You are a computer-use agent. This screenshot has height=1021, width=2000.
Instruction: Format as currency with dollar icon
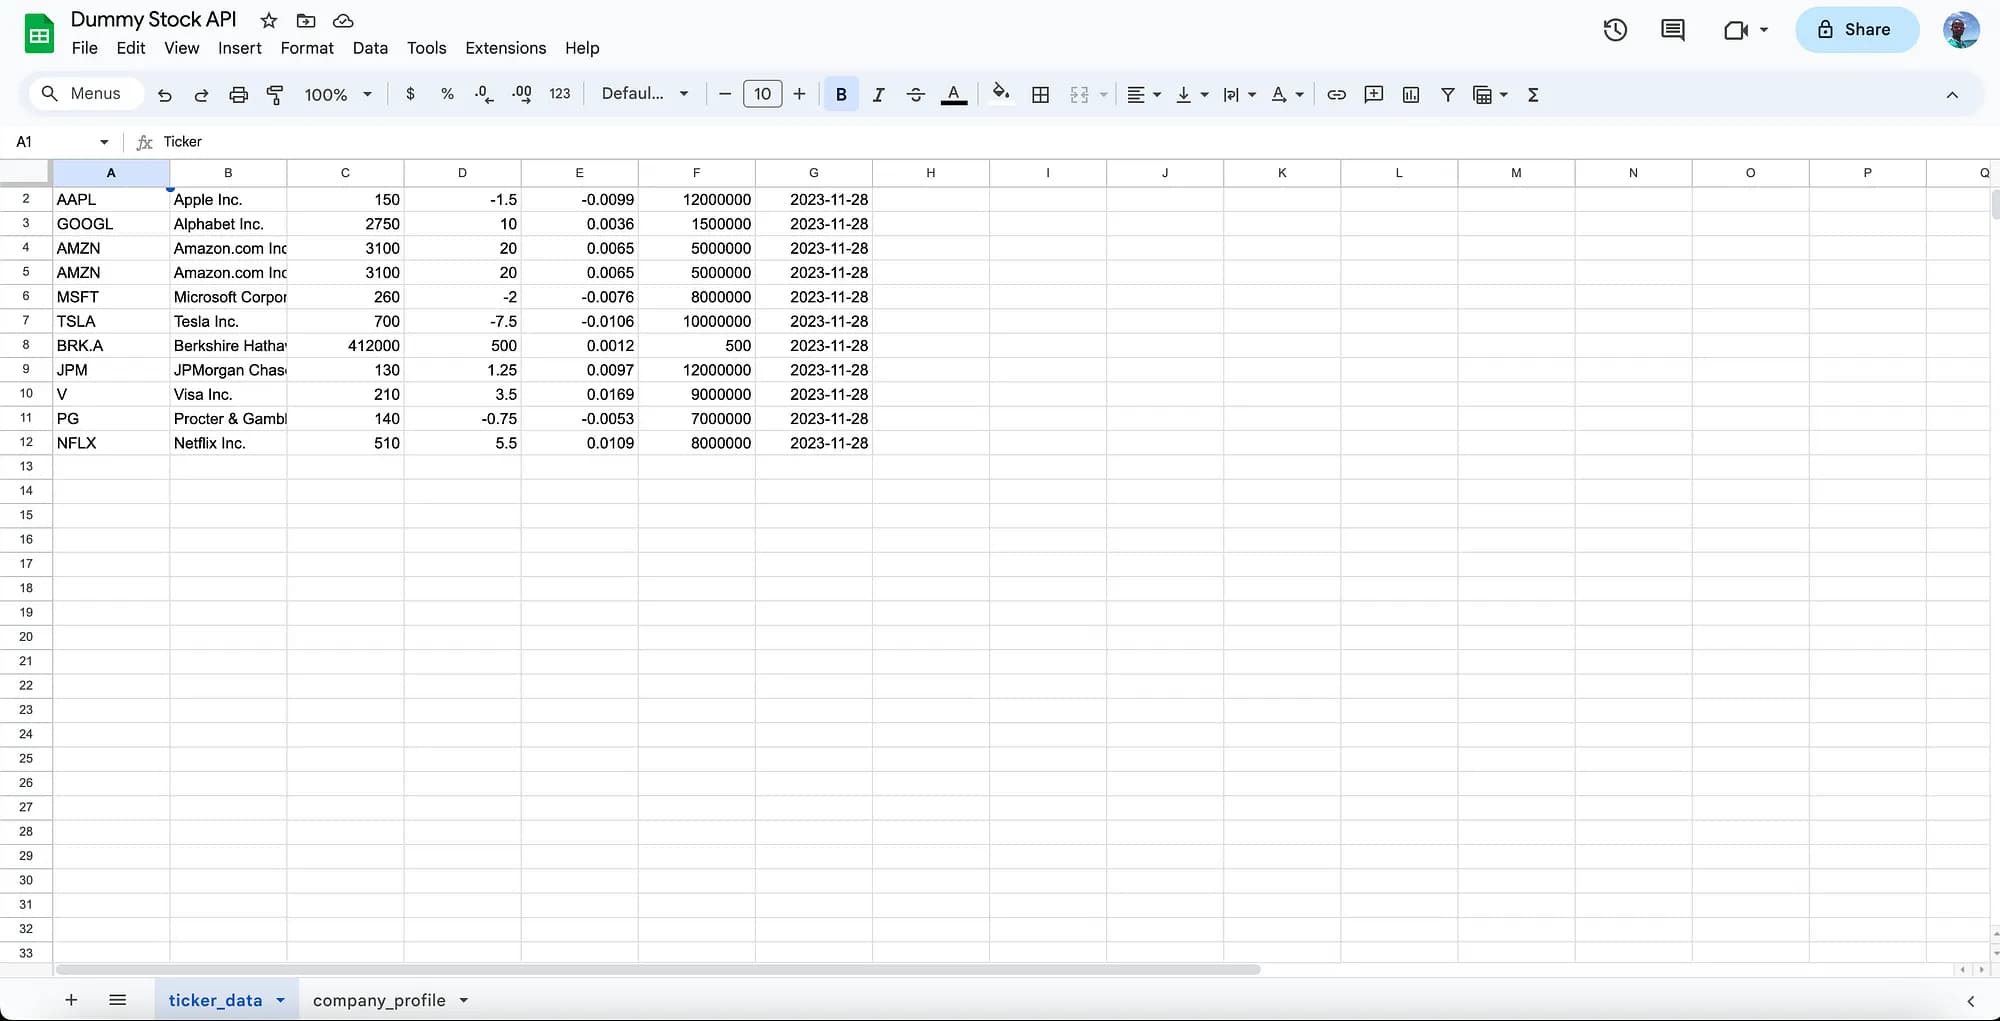[x=410, y=94]
